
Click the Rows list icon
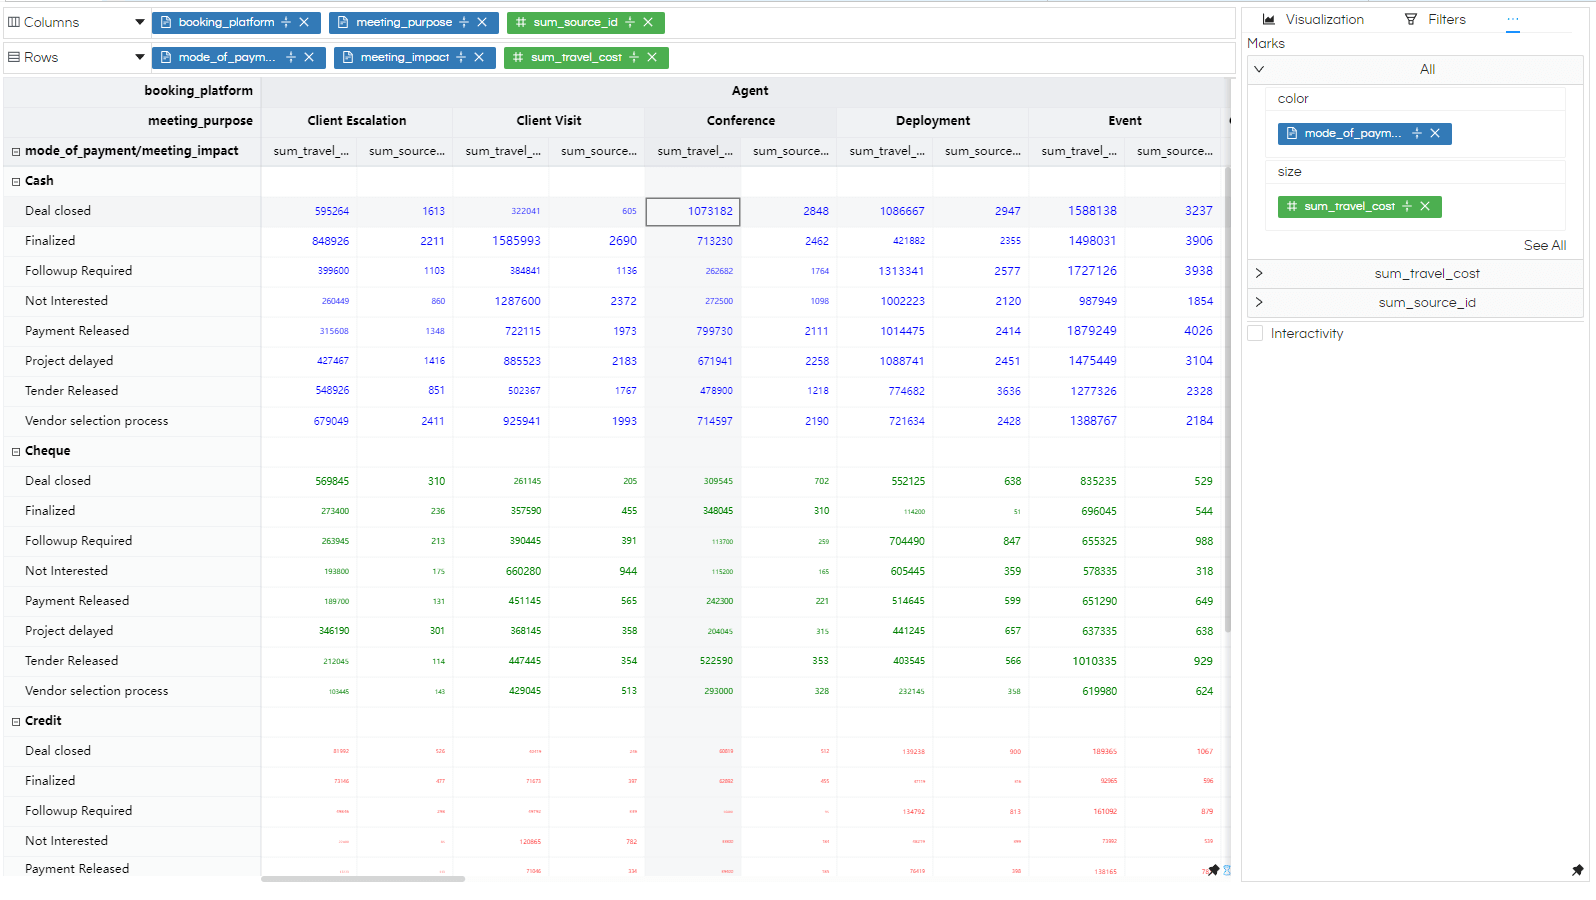pos(14,57)
